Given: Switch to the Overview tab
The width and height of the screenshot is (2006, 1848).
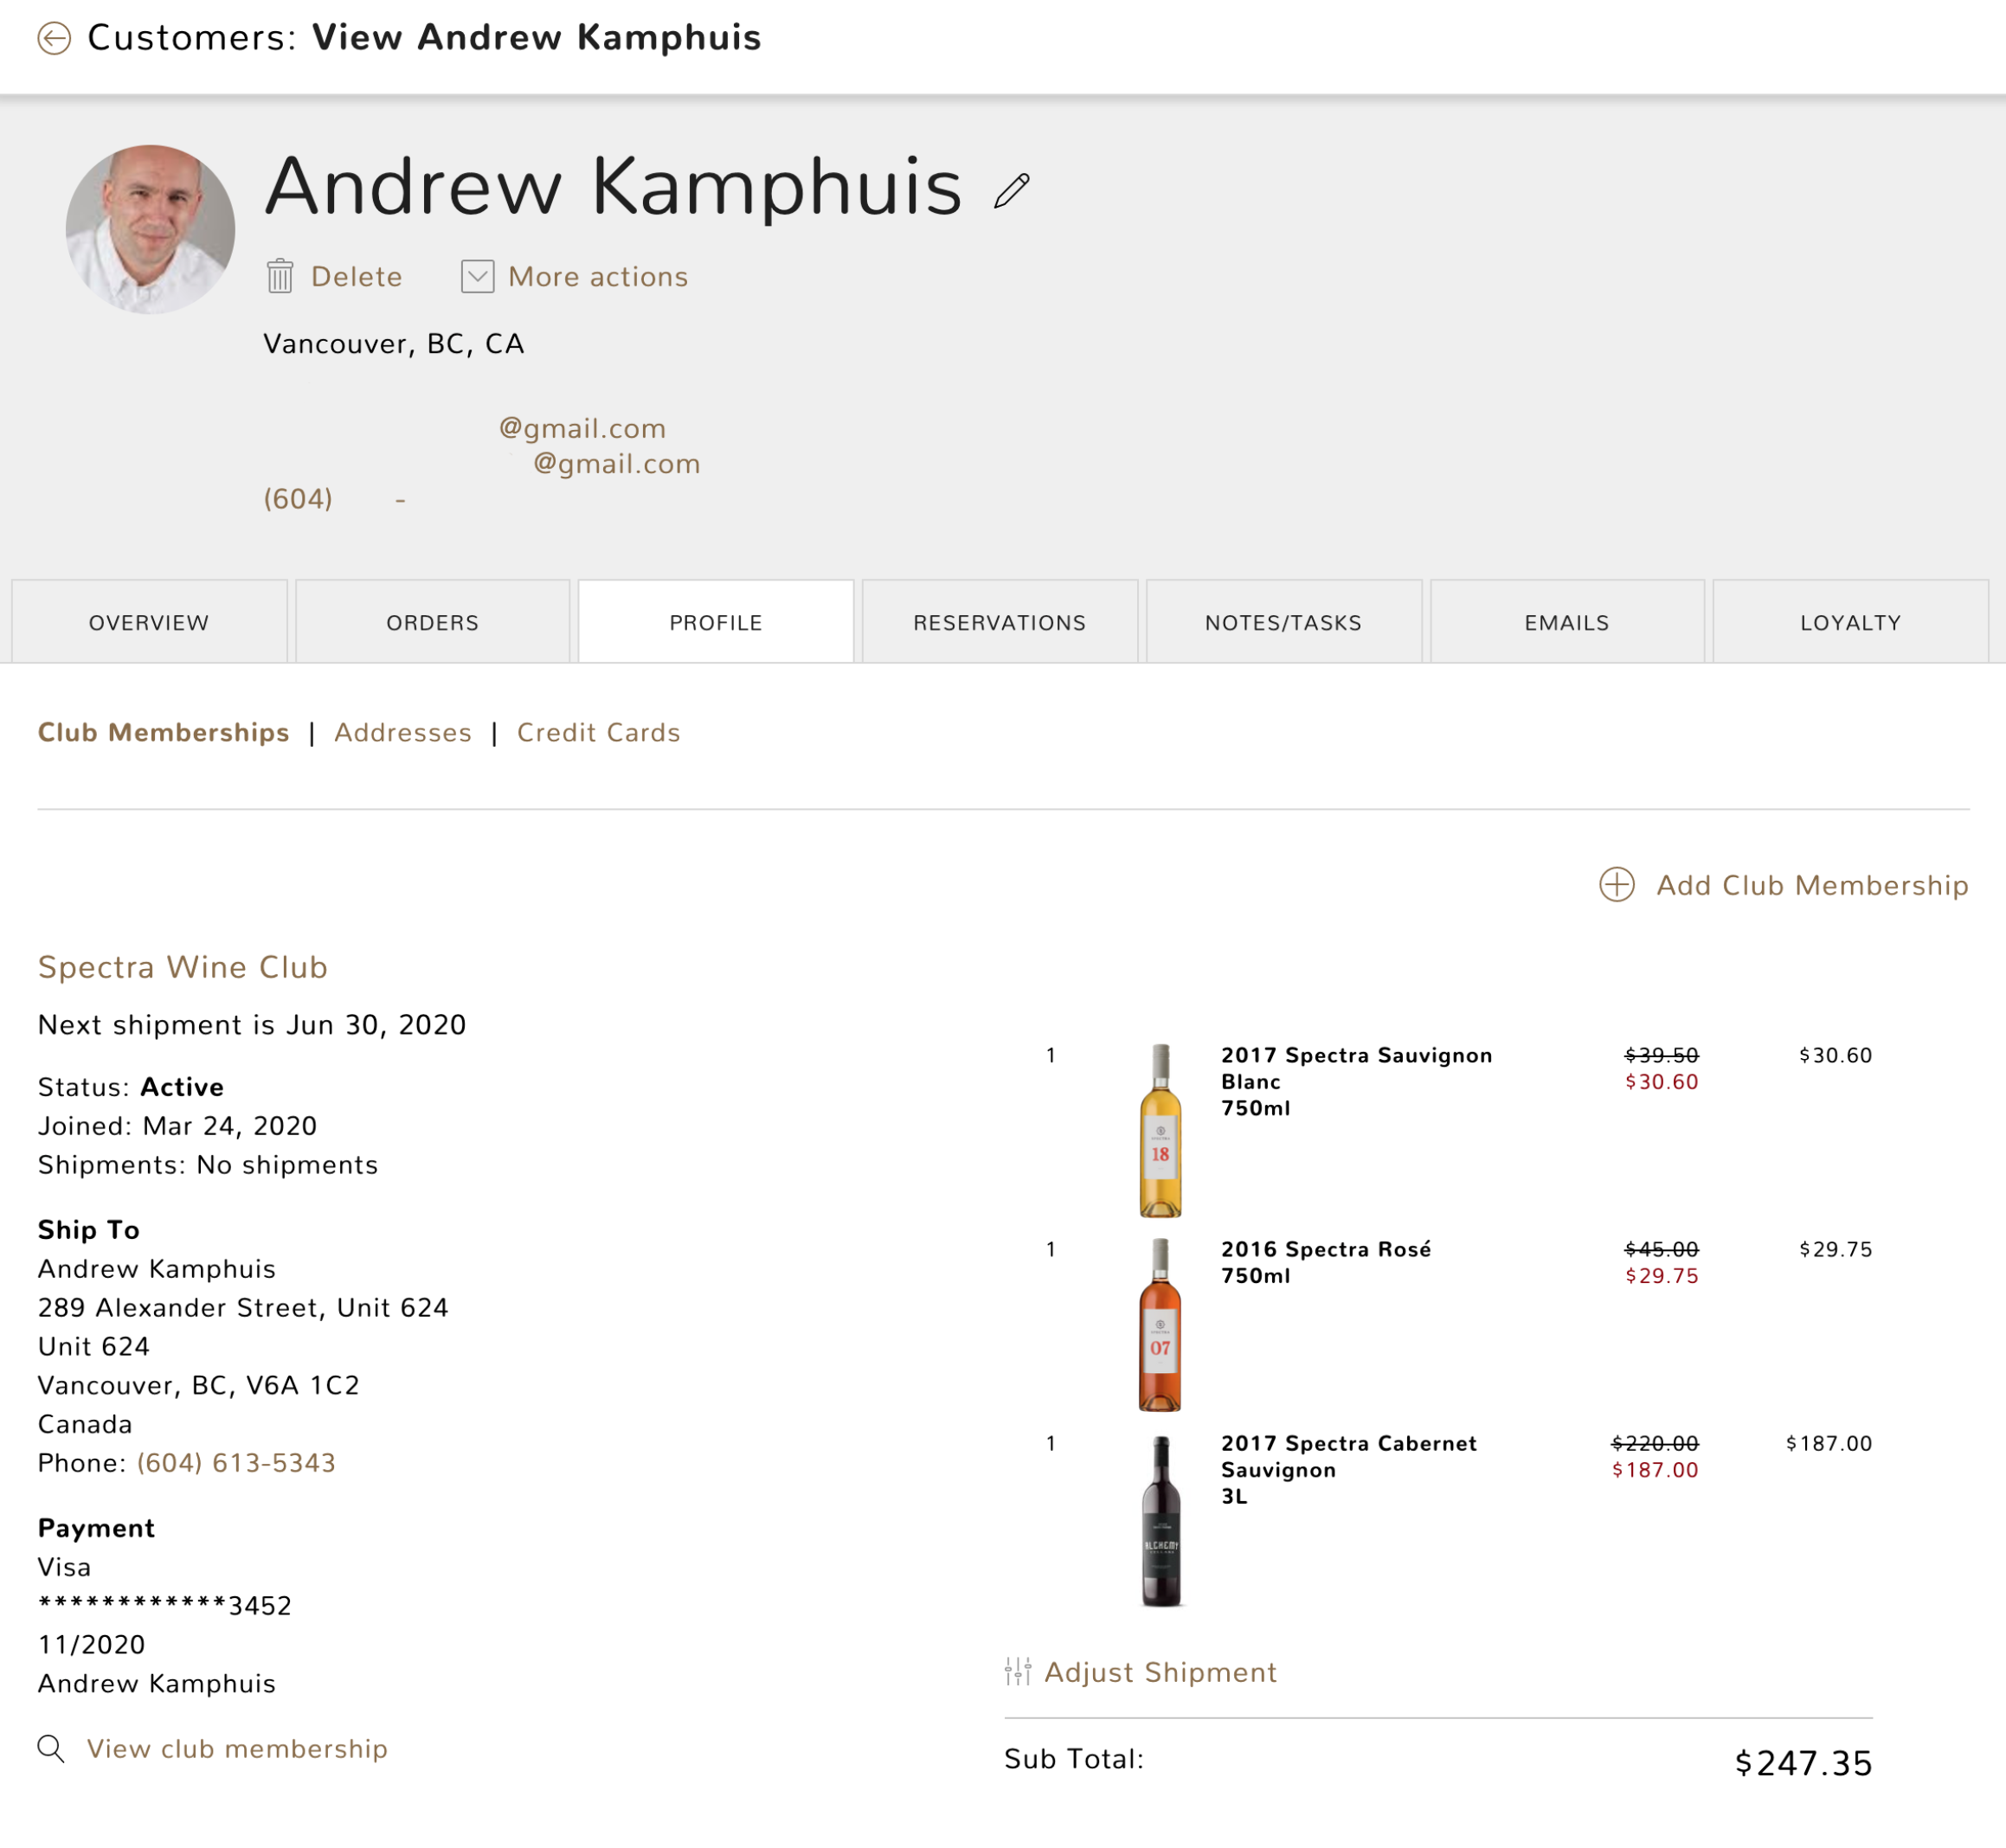Looking at the screenshot, I should click(x=149, y=622).
